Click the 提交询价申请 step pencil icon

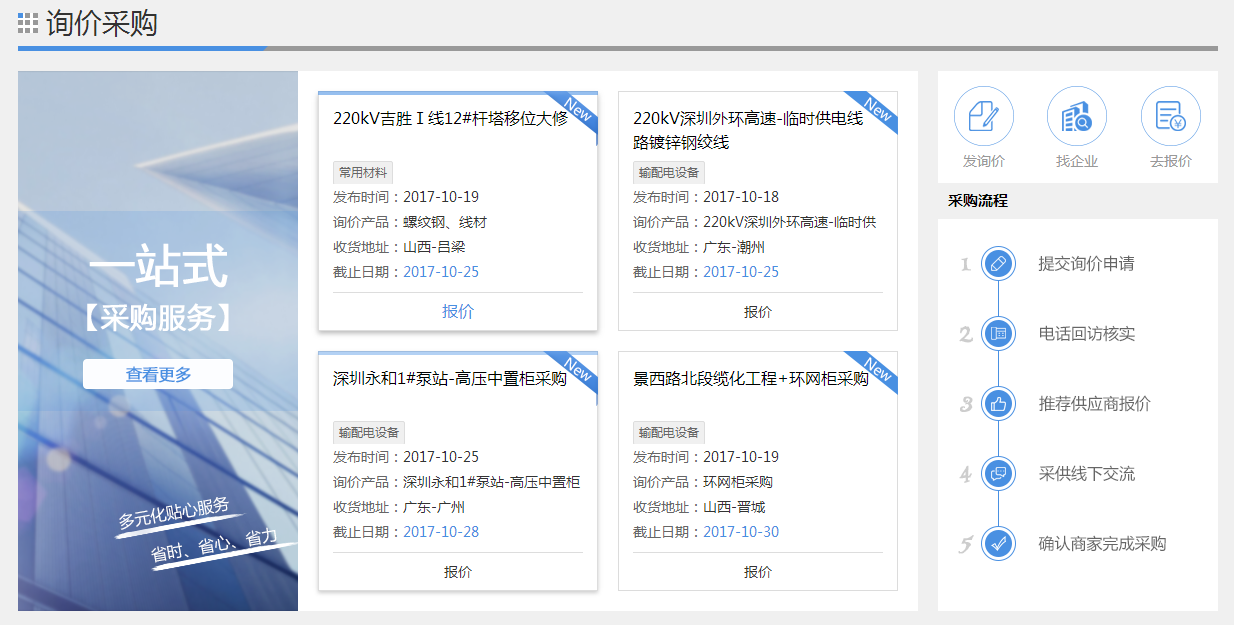click(x=998, y=264)
